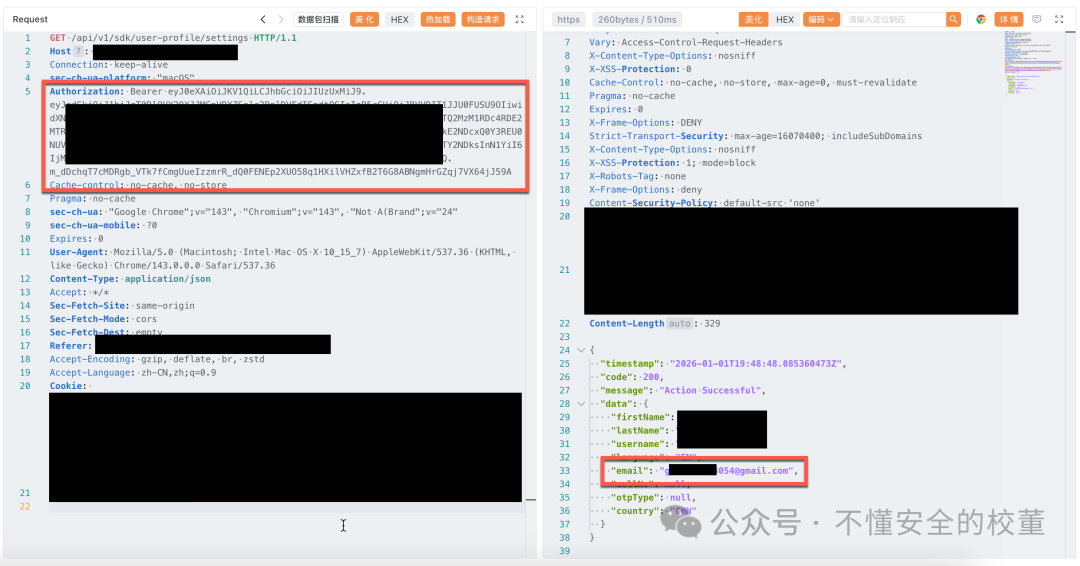The width and height of the screenshot is (1080, 566).
Task: Switch response view to HEX
Action: [785, 19]
